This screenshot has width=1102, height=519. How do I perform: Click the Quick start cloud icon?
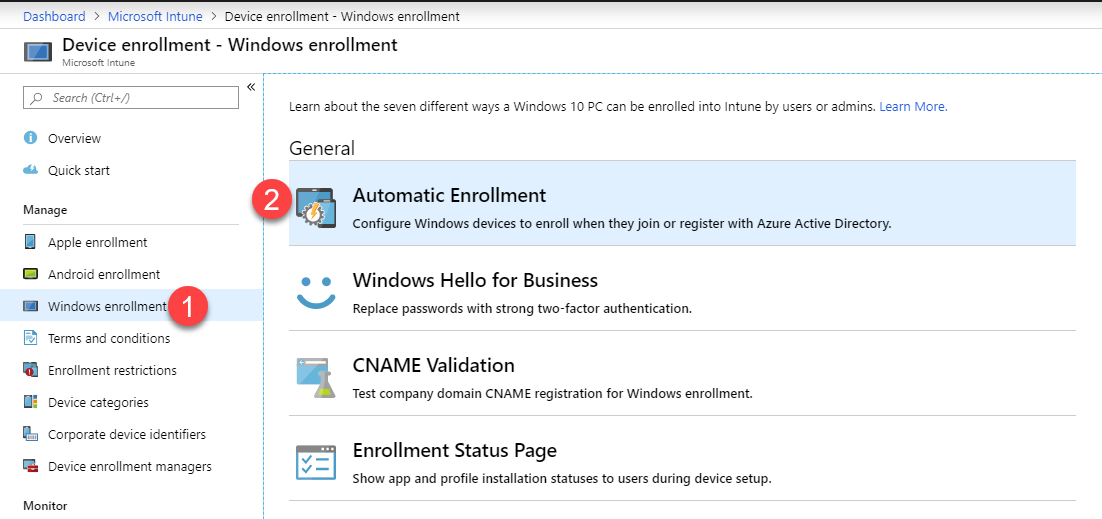tap(30, 170)
